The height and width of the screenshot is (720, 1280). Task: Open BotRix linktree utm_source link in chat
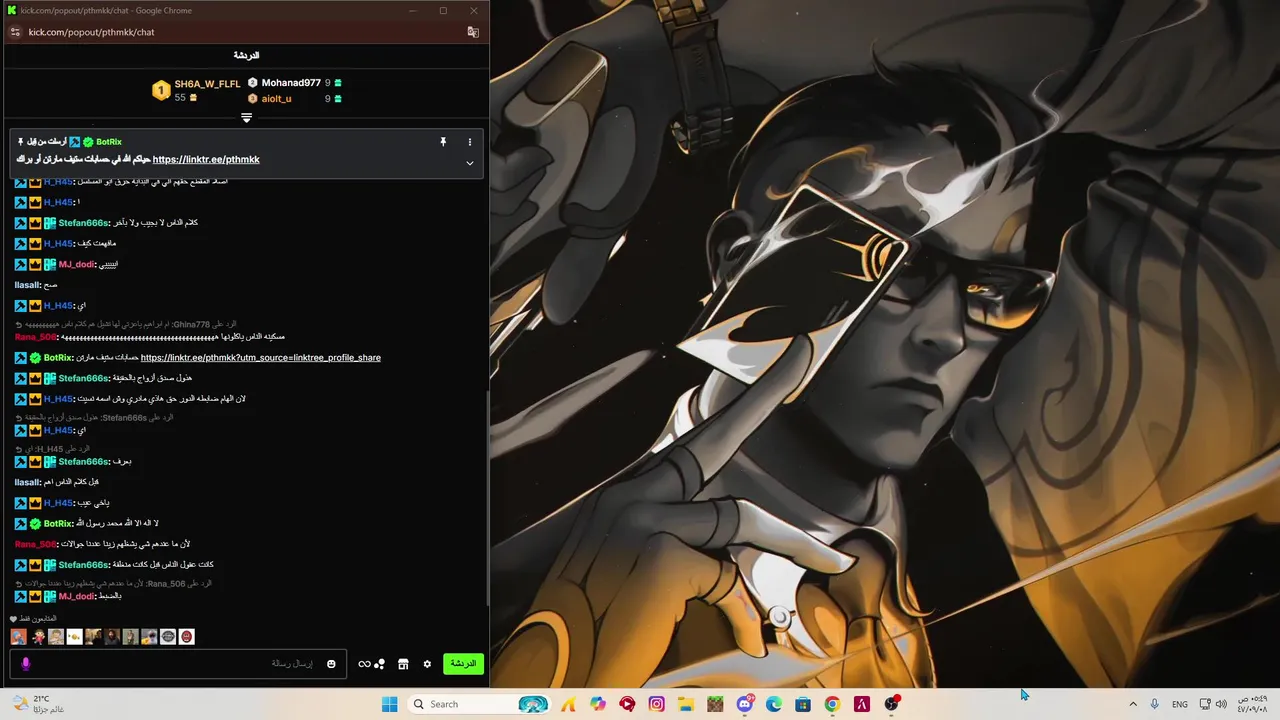260,357
